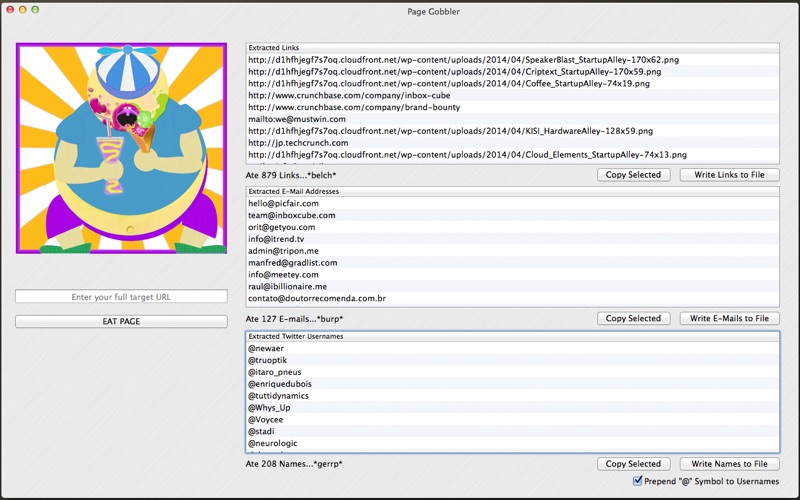Screen dimensions: 800x500
Task: Select e-mail manfred@gradlist.com
Action: (512, 263)
